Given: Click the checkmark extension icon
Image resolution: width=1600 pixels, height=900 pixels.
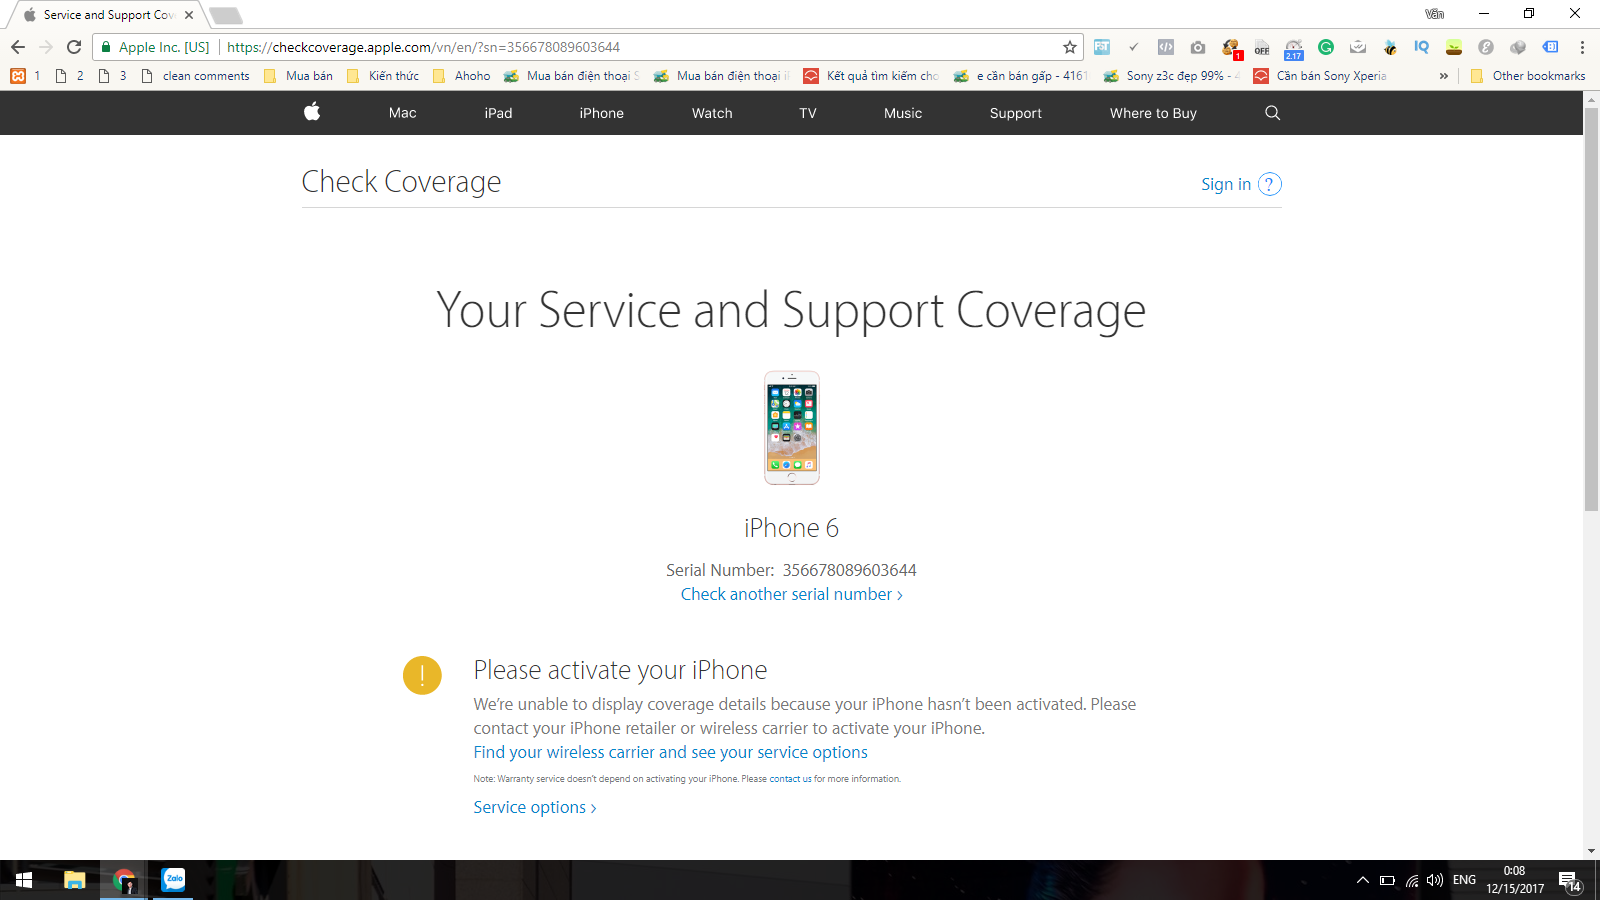Looking at the screenshot, I should point(1133,47).
